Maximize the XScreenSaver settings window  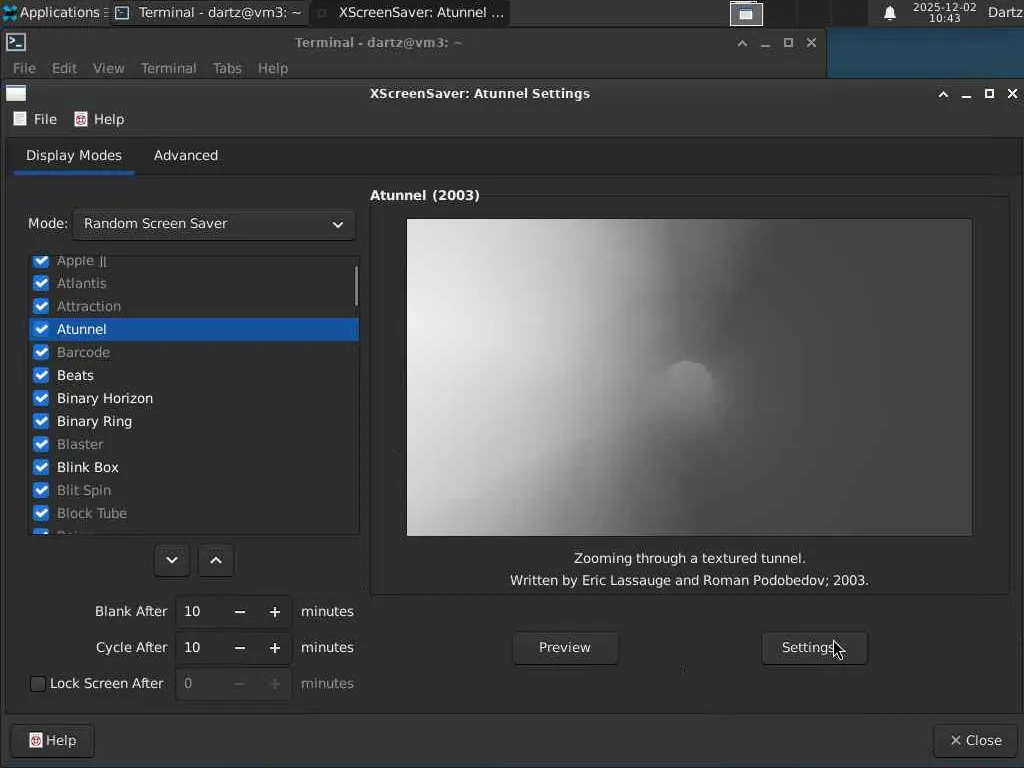pos(989,94)
